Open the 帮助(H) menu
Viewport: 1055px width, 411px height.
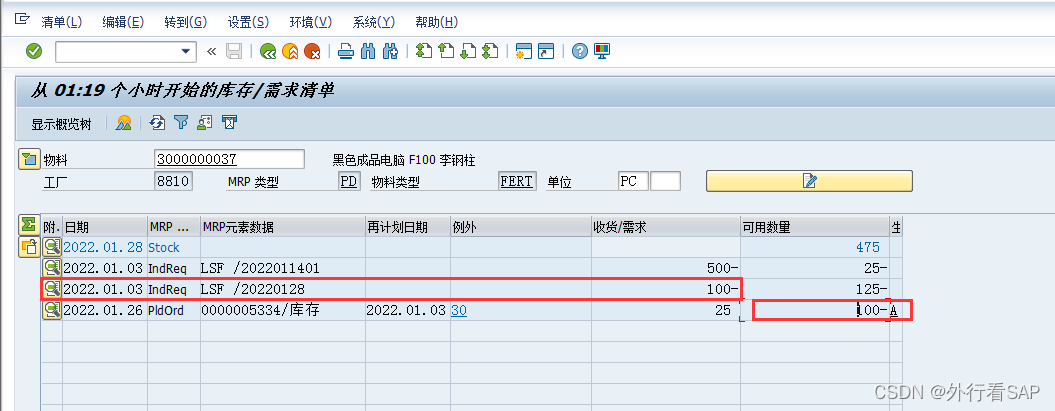pyautogui.click(x=437, y=22)
